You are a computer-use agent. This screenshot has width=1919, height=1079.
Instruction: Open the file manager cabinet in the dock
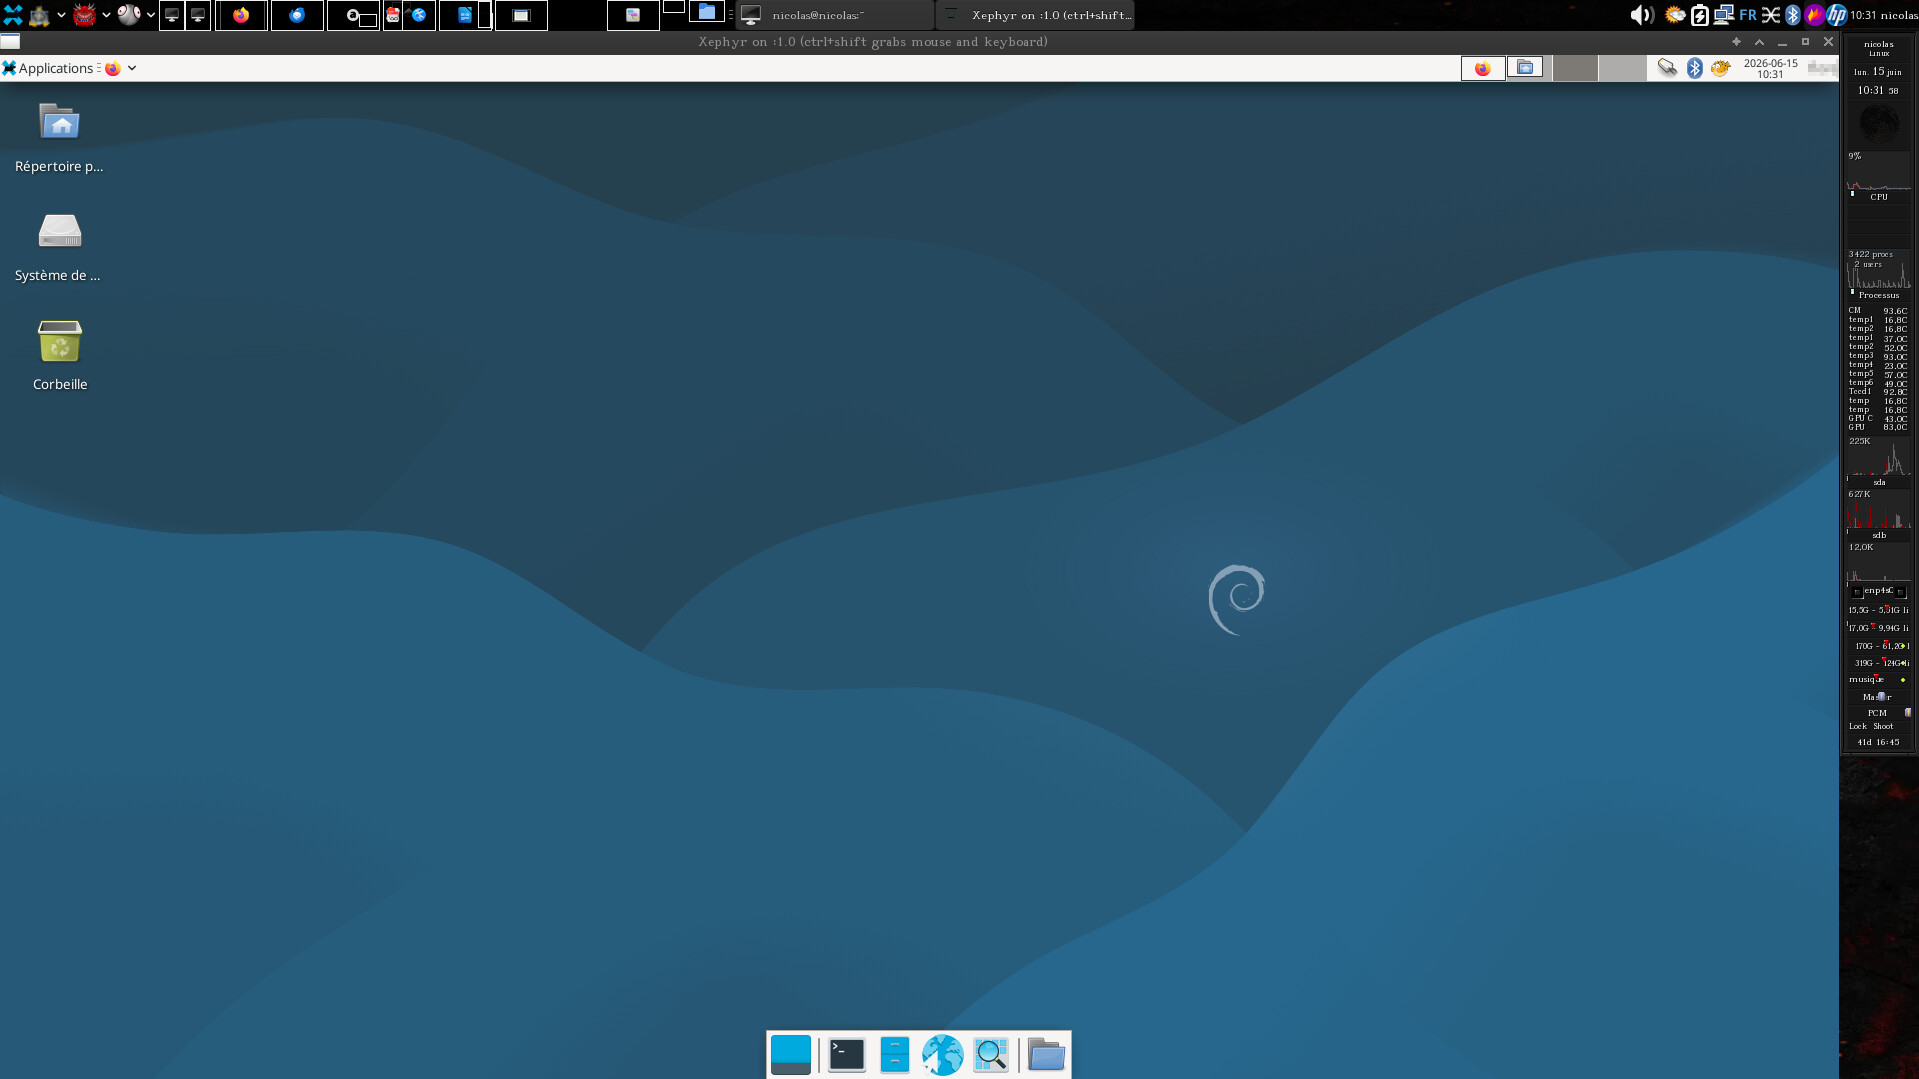coord(894,1055)
